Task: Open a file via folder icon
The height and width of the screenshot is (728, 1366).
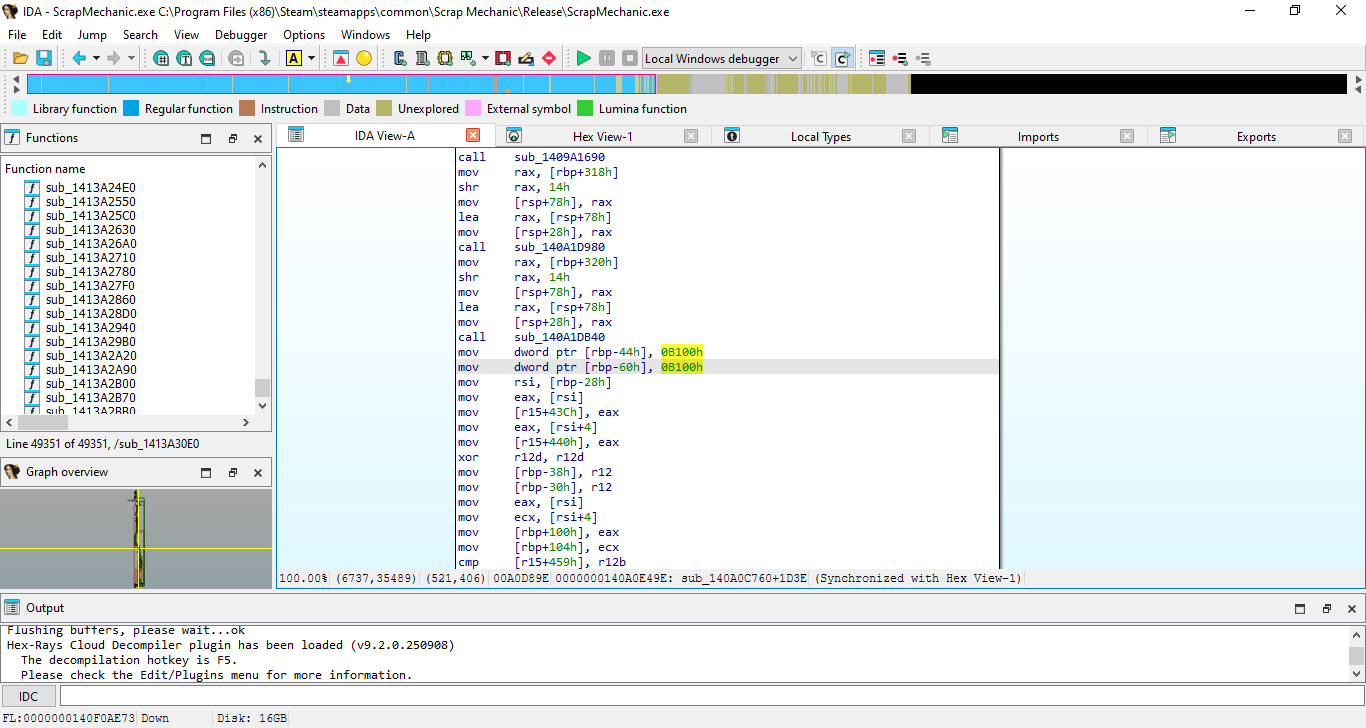Action: click(x=20, y=58)
